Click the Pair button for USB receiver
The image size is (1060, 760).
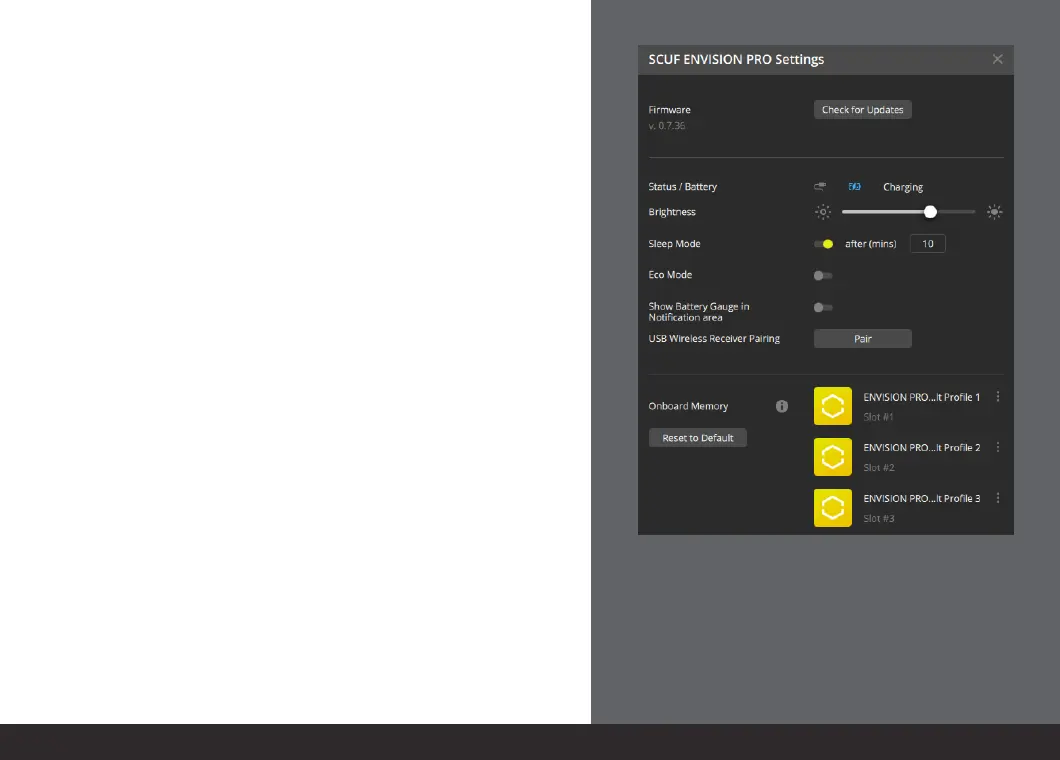862,339
